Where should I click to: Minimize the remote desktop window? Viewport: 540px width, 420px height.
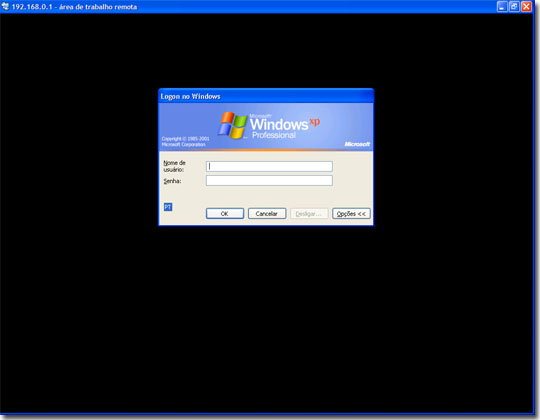tap(502, 7)
